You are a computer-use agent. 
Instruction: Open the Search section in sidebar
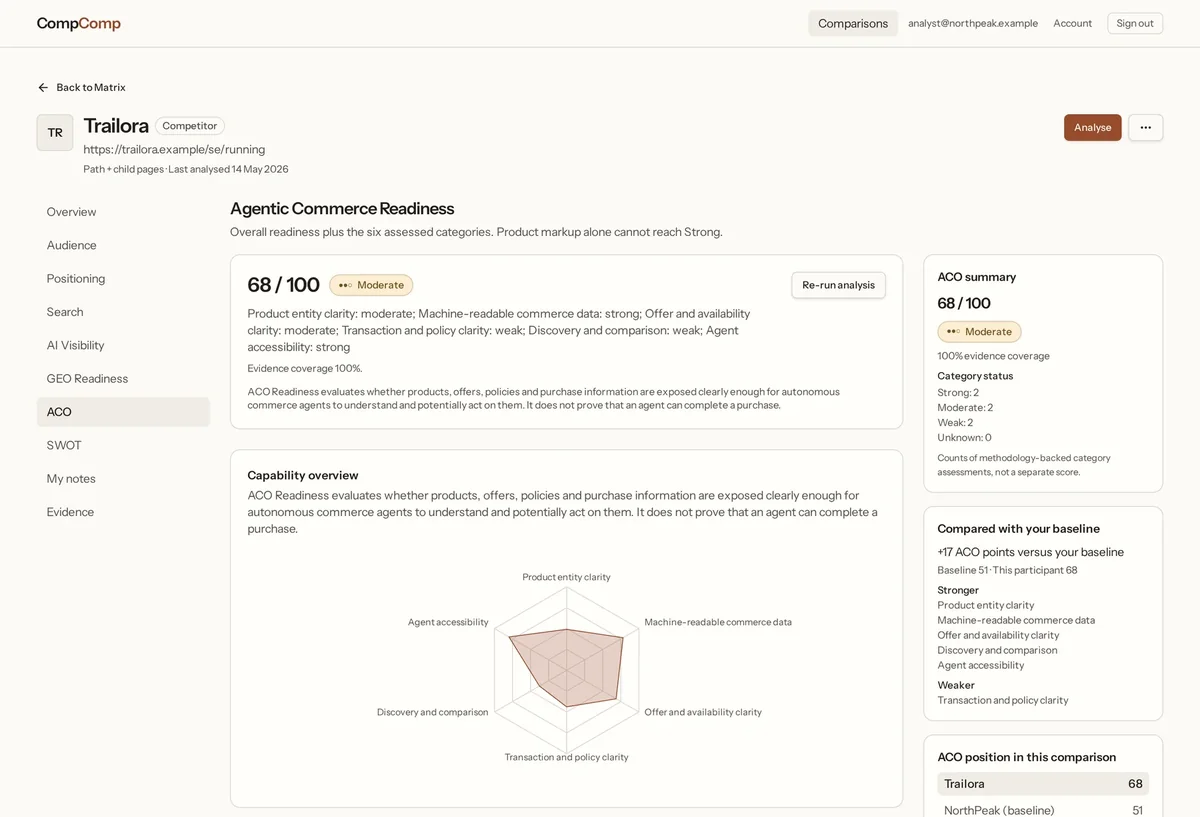click(x=123, y=312)
